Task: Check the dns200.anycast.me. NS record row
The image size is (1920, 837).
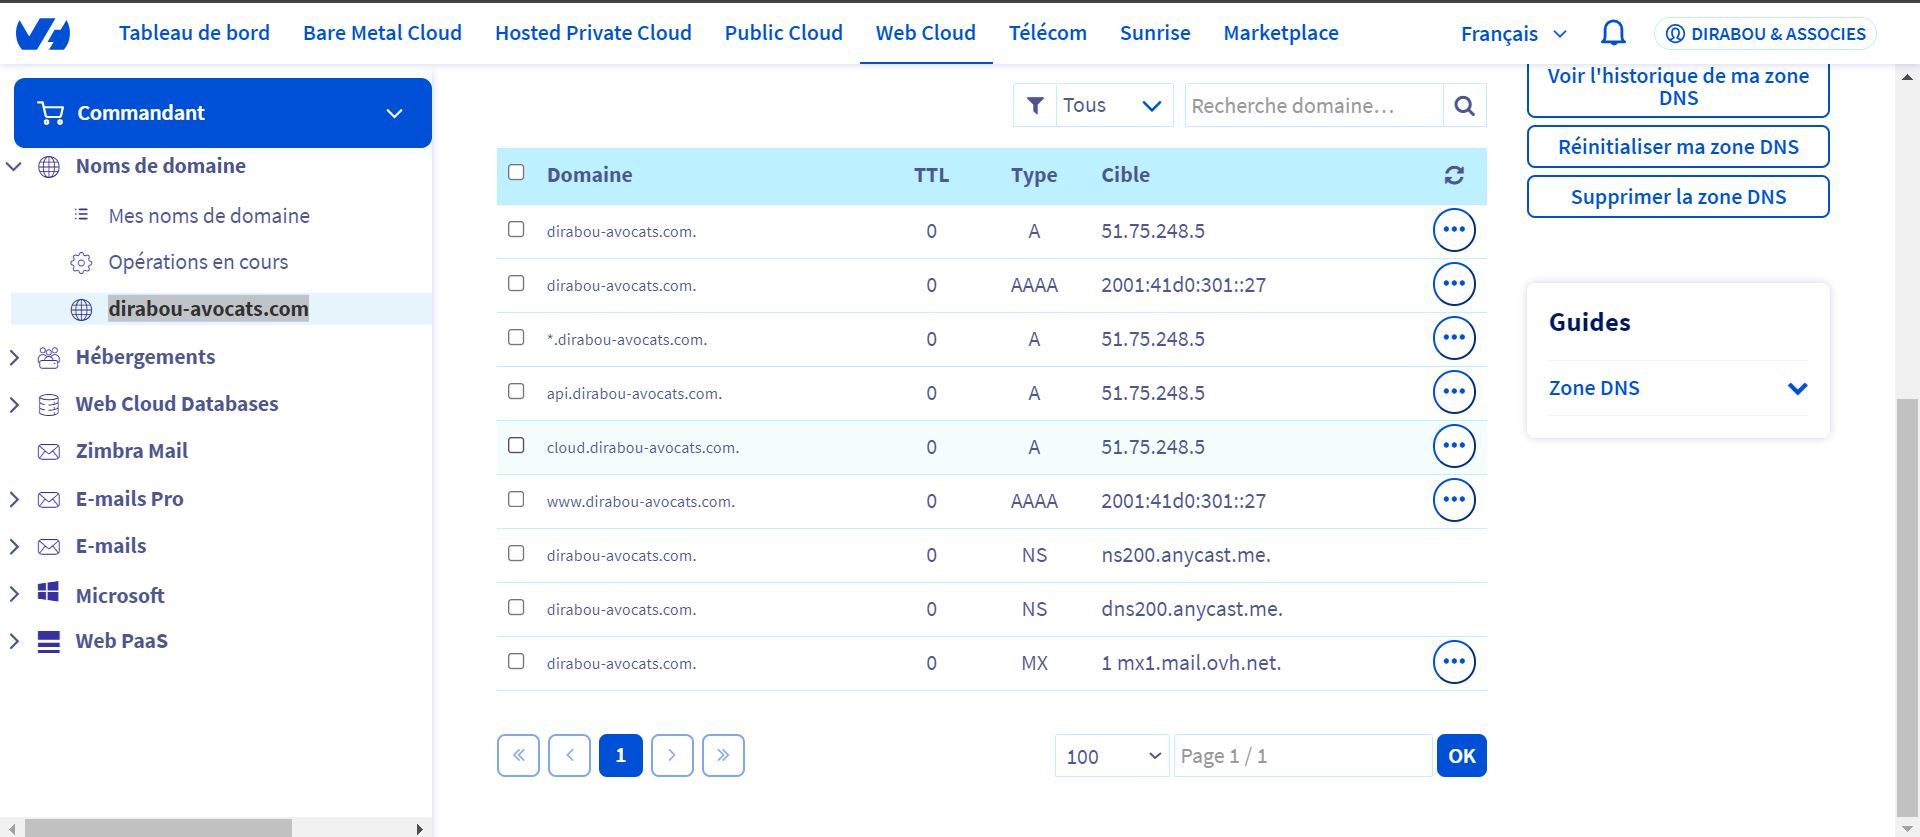Action: 516,607
